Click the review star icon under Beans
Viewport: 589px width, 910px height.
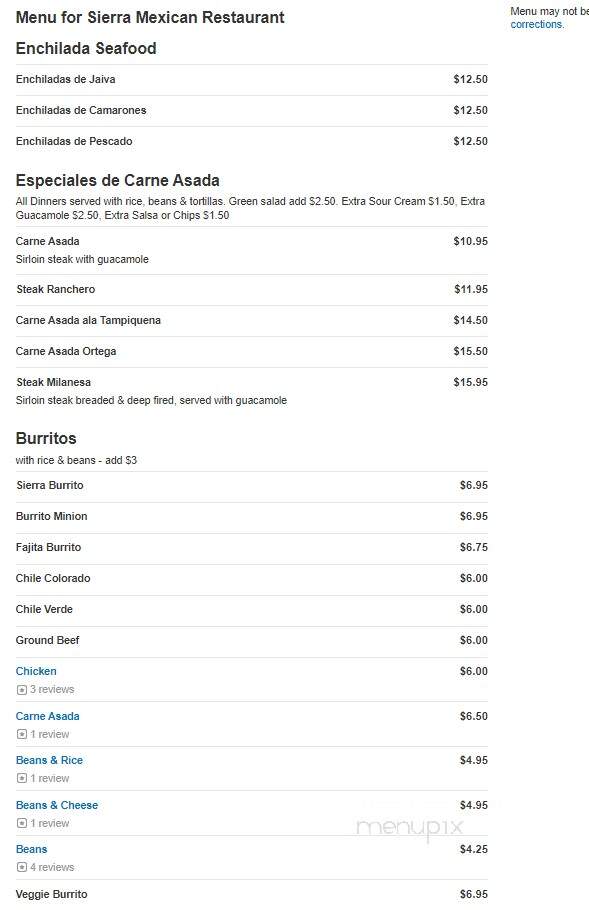tap(22, 868)
